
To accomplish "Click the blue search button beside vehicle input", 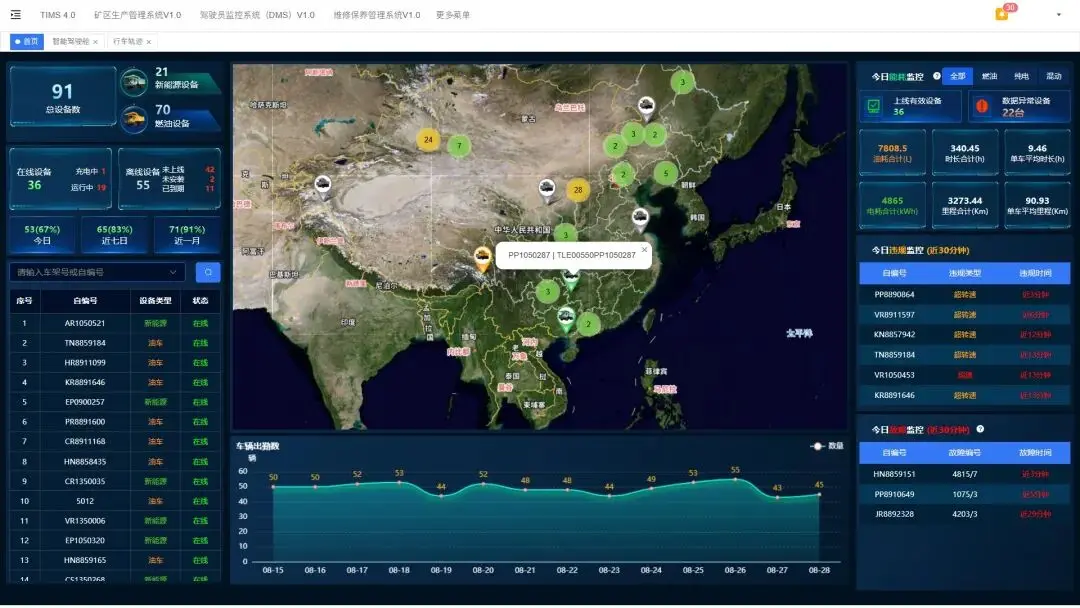I will pyautogui.click(x=208, y=272).
